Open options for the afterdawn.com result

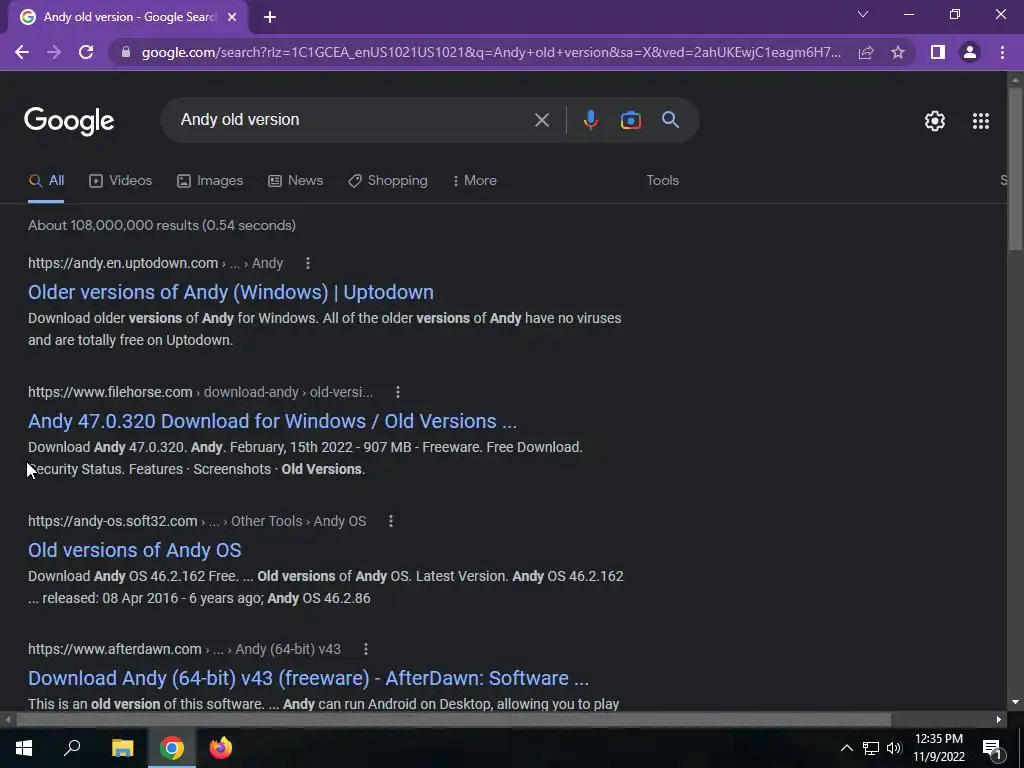[x=366, y=649]
